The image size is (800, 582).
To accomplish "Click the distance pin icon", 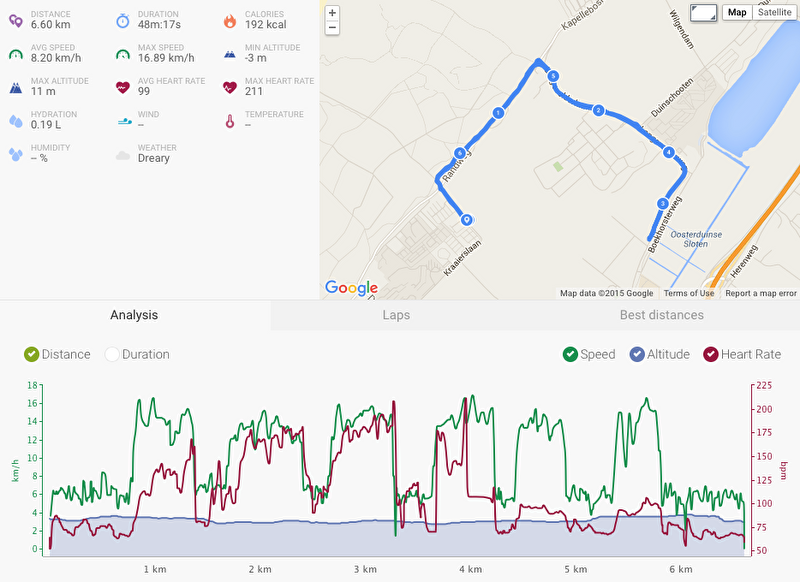I will pos(15,20).
